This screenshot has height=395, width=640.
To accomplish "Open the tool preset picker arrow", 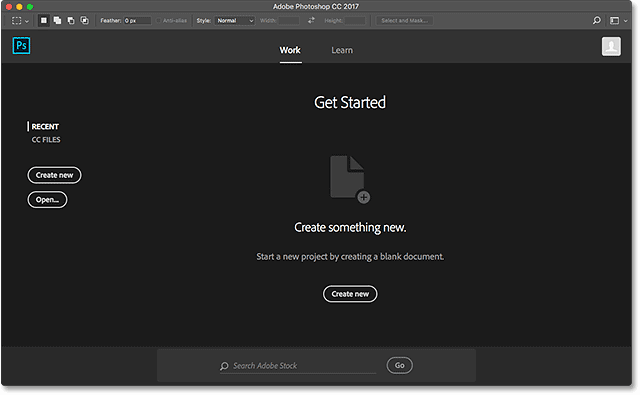I will tap(27, 21).
